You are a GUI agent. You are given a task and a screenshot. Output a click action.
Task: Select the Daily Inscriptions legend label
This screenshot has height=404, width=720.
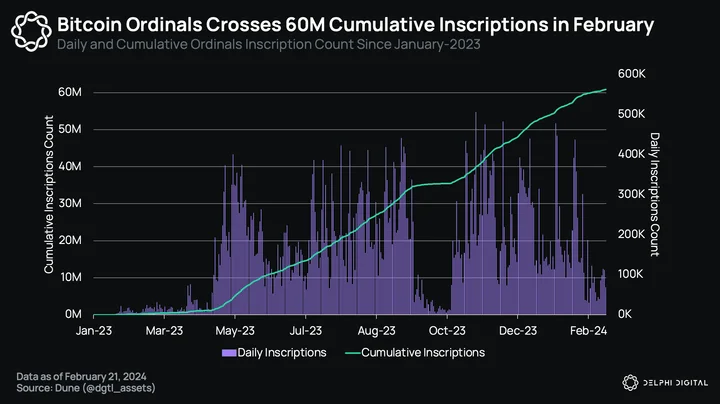coord(282,353)
